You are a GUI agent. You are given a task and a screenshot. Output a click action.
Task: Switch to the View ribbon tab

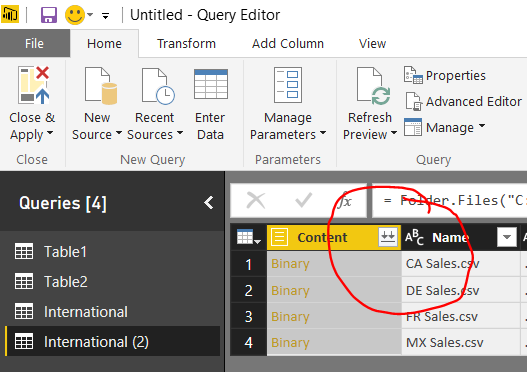(372, 44)
